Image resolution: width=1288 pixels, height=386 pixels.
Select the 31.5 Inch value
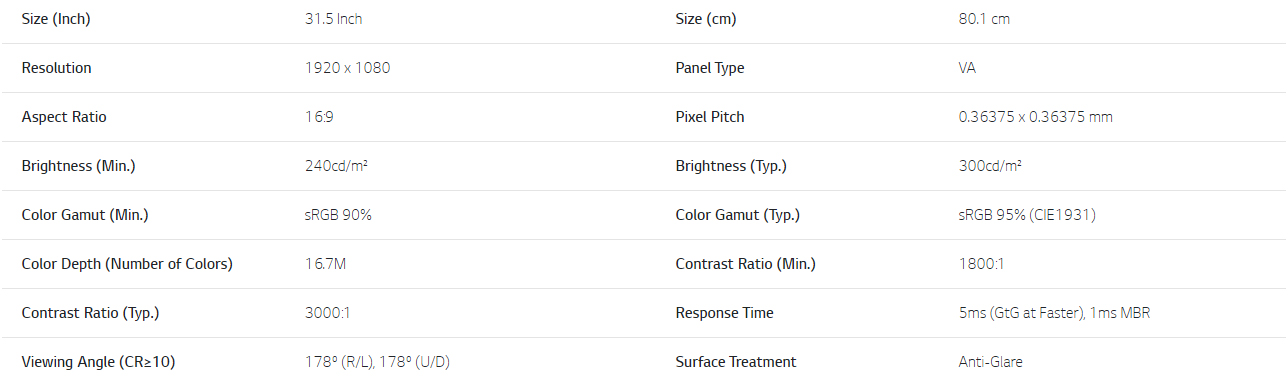pyautogui.click(x=333, y=19)
